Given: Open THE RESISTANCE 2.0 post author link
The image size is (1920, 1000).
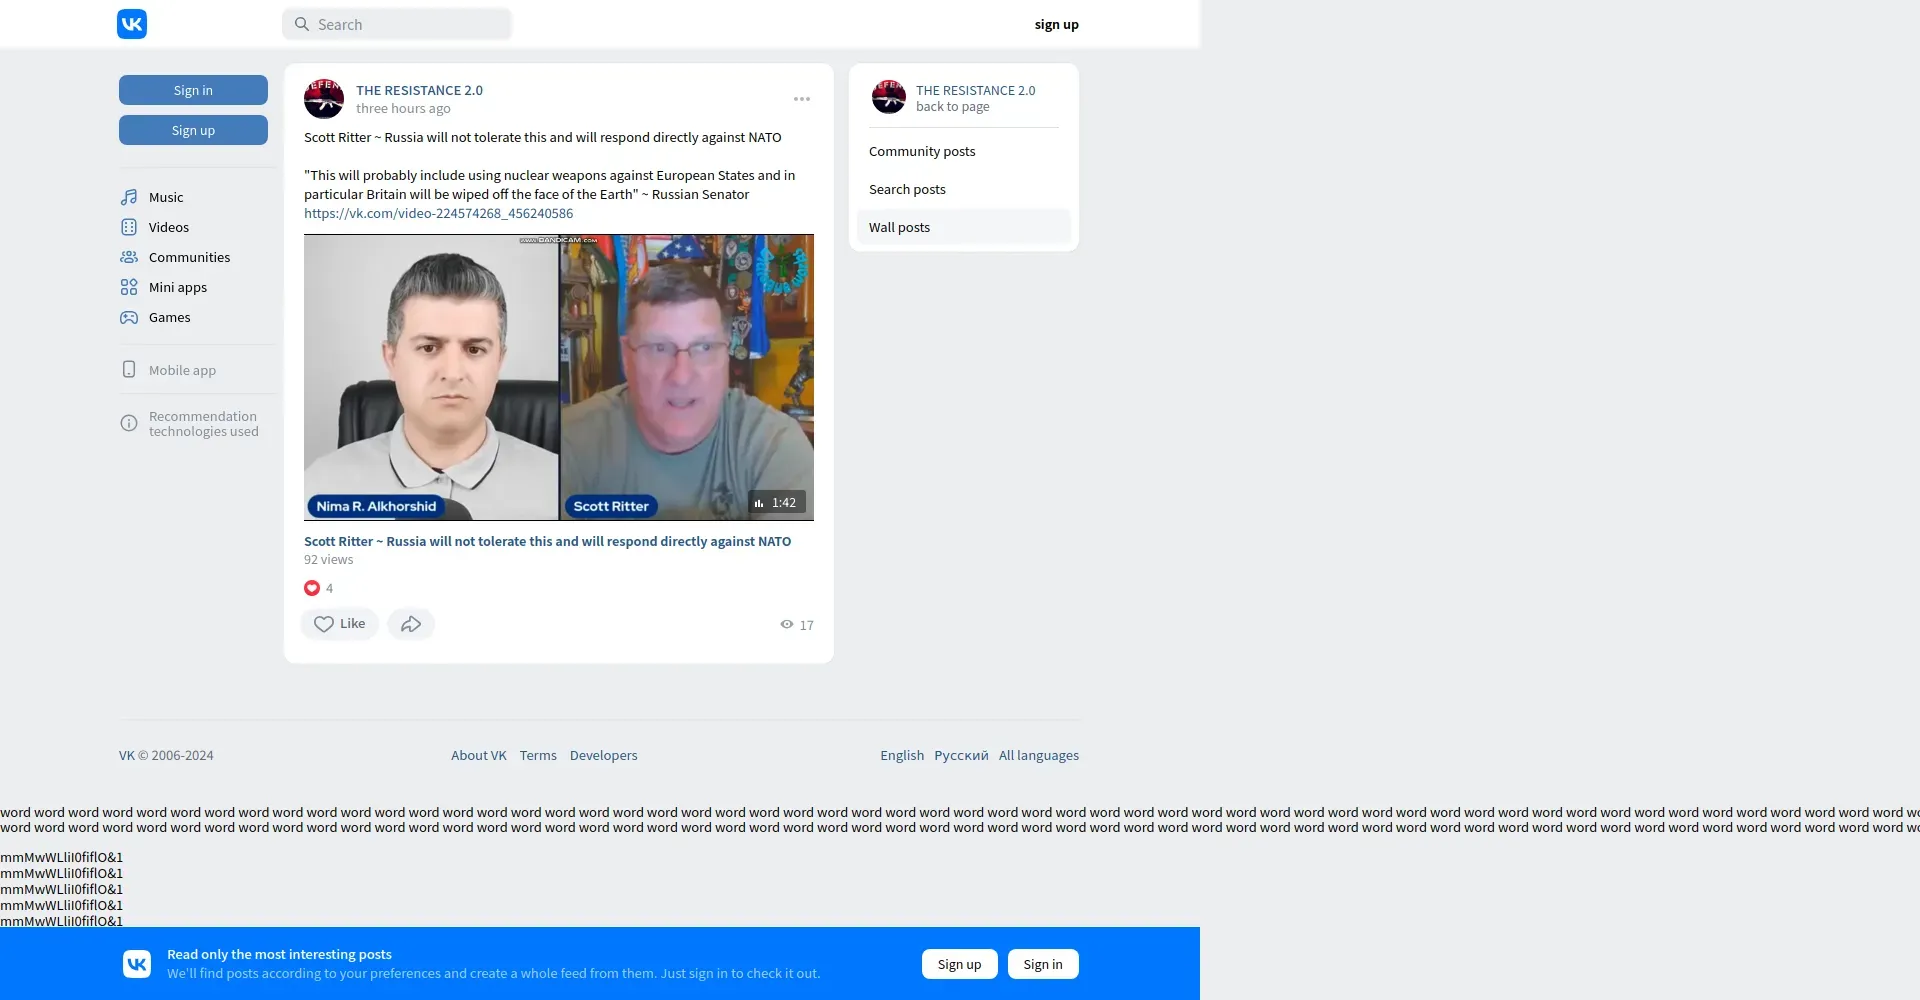Looking at the screenshot, I should pyautogui.click(x=419, y=90).
